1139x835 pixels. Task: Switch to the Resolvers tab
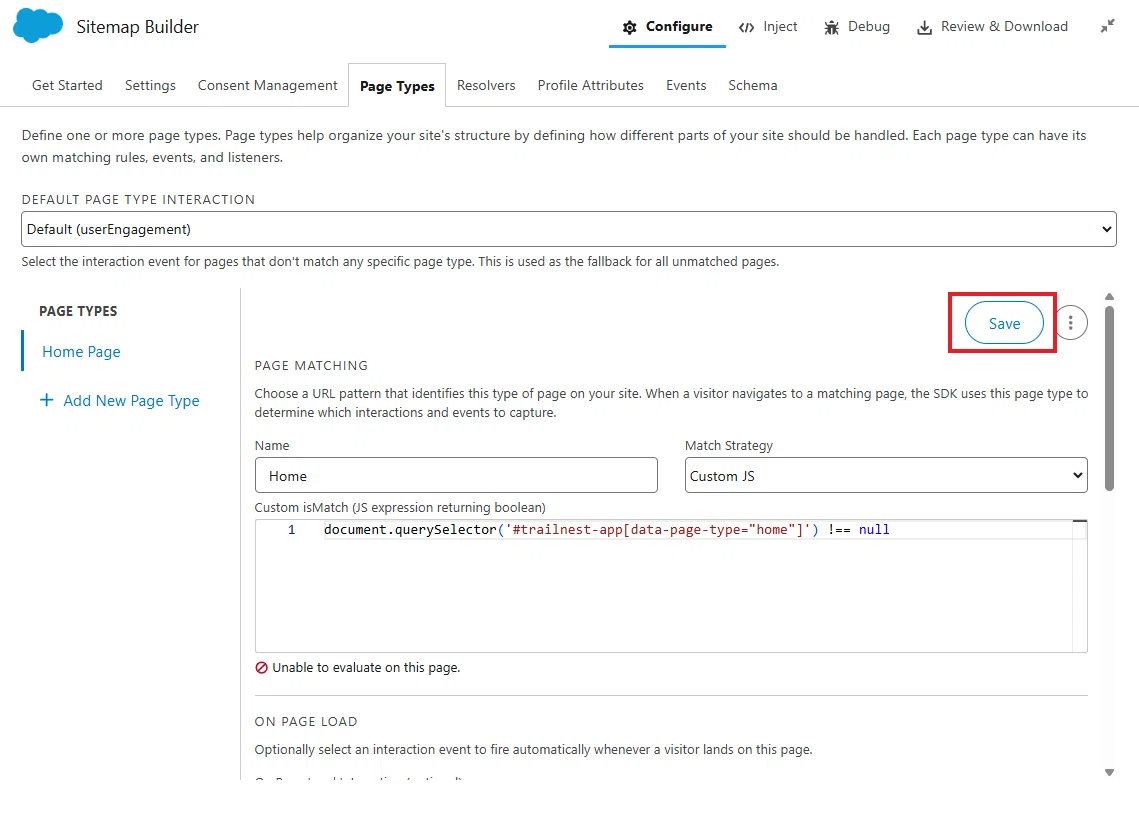(486, 85)
